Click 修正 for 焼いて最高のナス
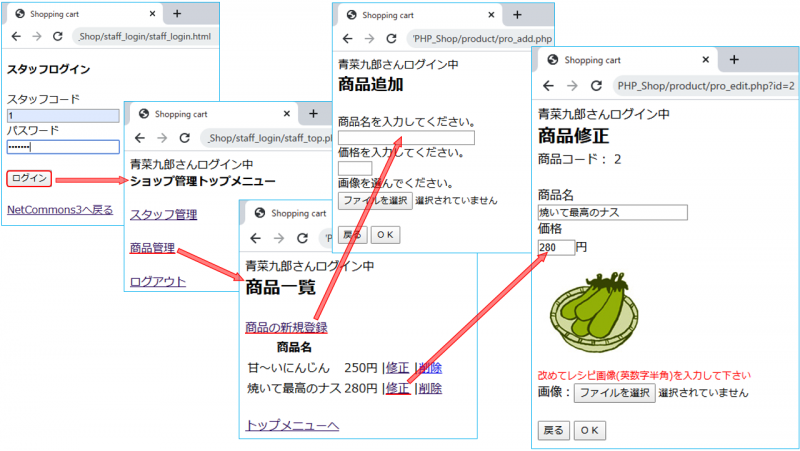 point(397,388)
